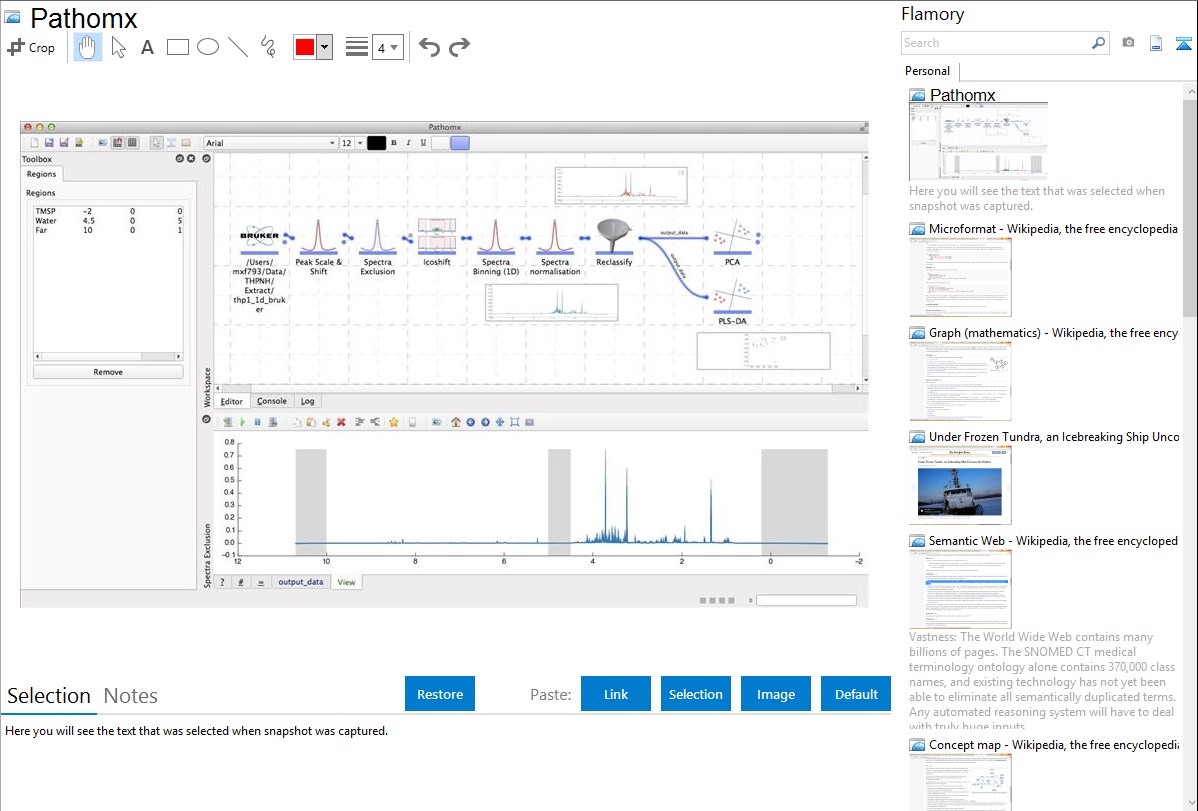The width and height of the screenshot is (1198, 811).
Task: Click the red color swatch
Action: coord(305,47)
